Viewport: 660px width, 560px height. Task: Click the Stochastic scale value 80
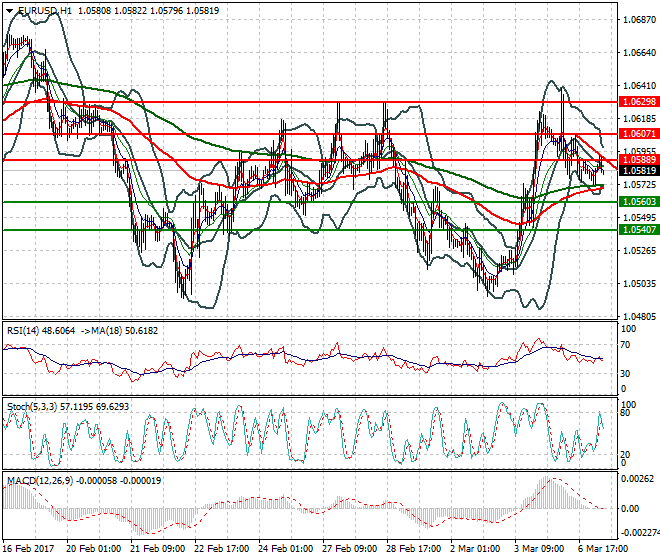pos(625,413)
